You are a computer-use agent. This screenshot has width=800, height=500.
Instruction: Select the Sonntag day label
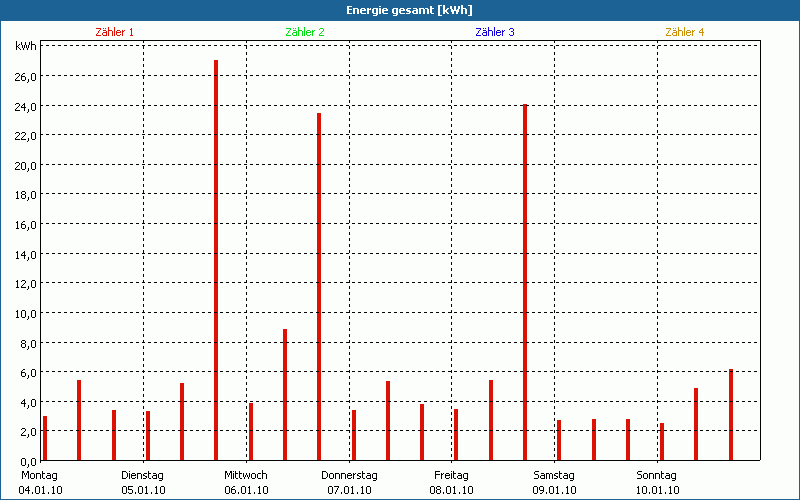(657, 476)
